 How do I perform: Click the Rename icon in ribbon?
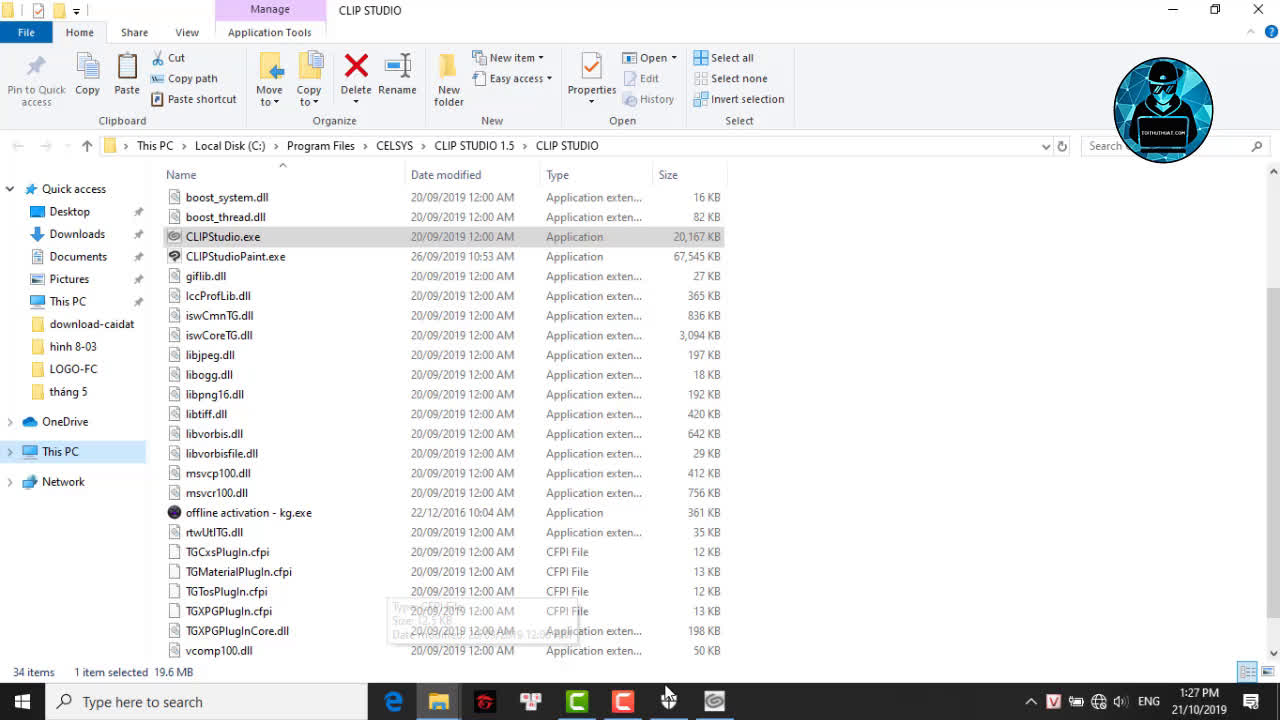click(x=397, y=68)
